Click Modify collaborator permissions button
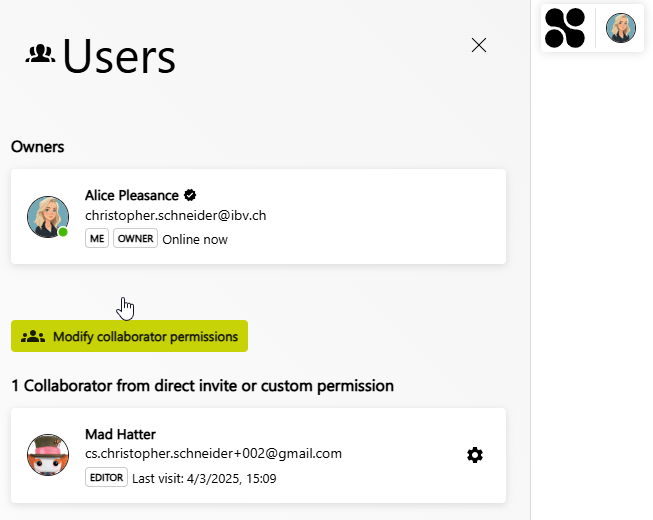This screenshot has width=653, height=520. point(130,336)
